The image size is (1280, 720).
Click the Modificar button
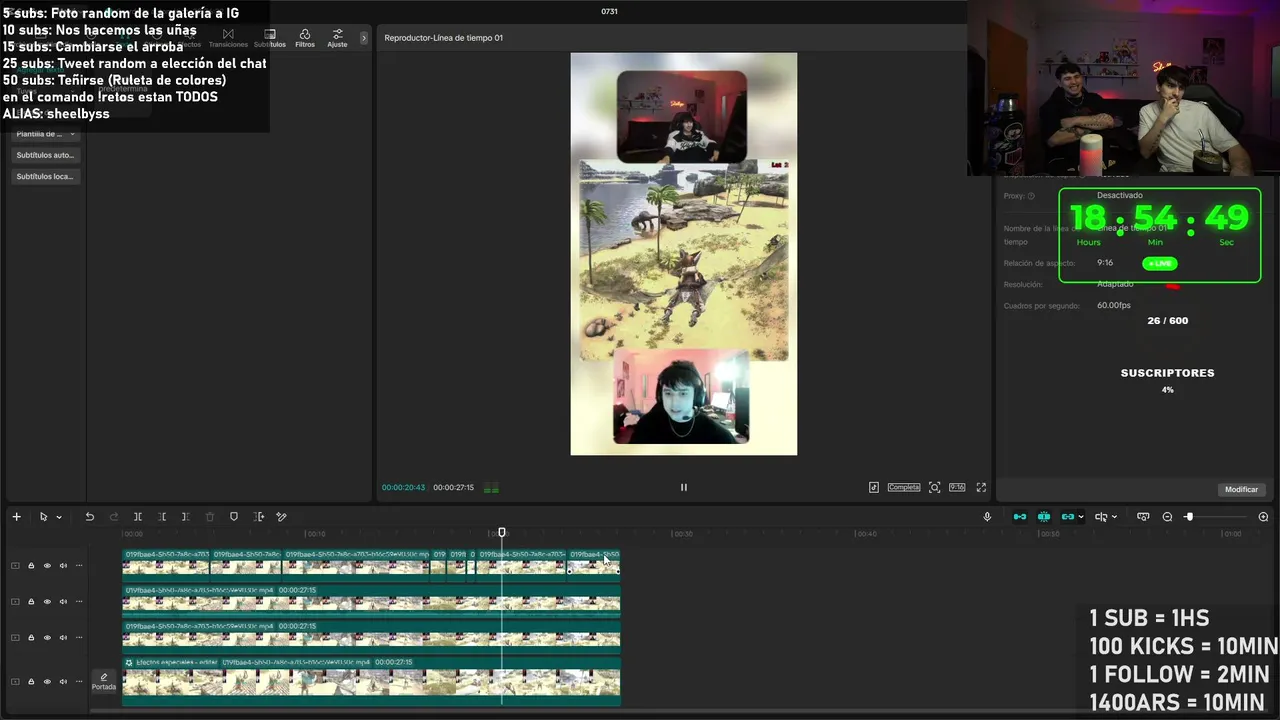(1241, 489)
